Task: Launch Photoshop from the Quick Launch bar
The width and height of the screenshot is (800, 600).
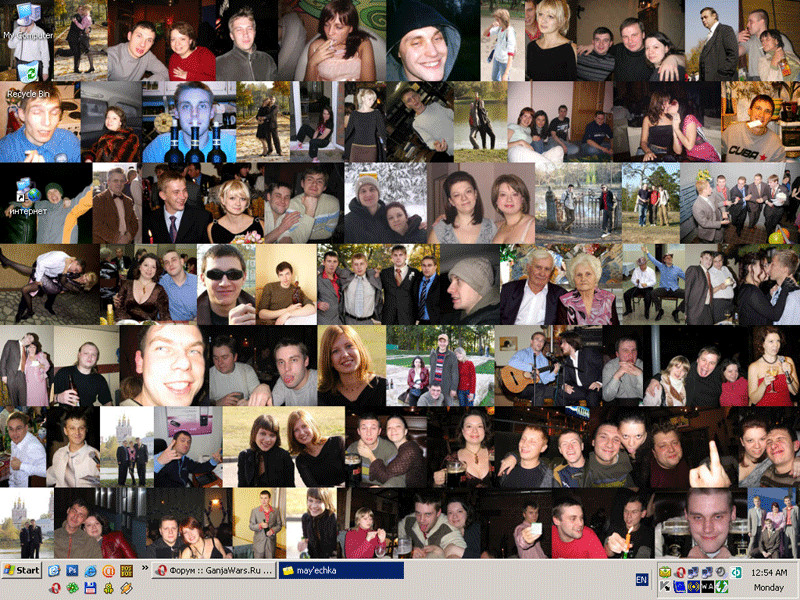Action: coord(72,570)
